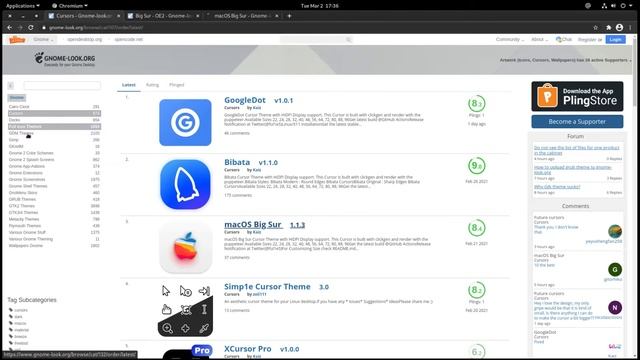The image size is (640, 360).
Task: Open the XCursor Pro title link
Action: 248,349
